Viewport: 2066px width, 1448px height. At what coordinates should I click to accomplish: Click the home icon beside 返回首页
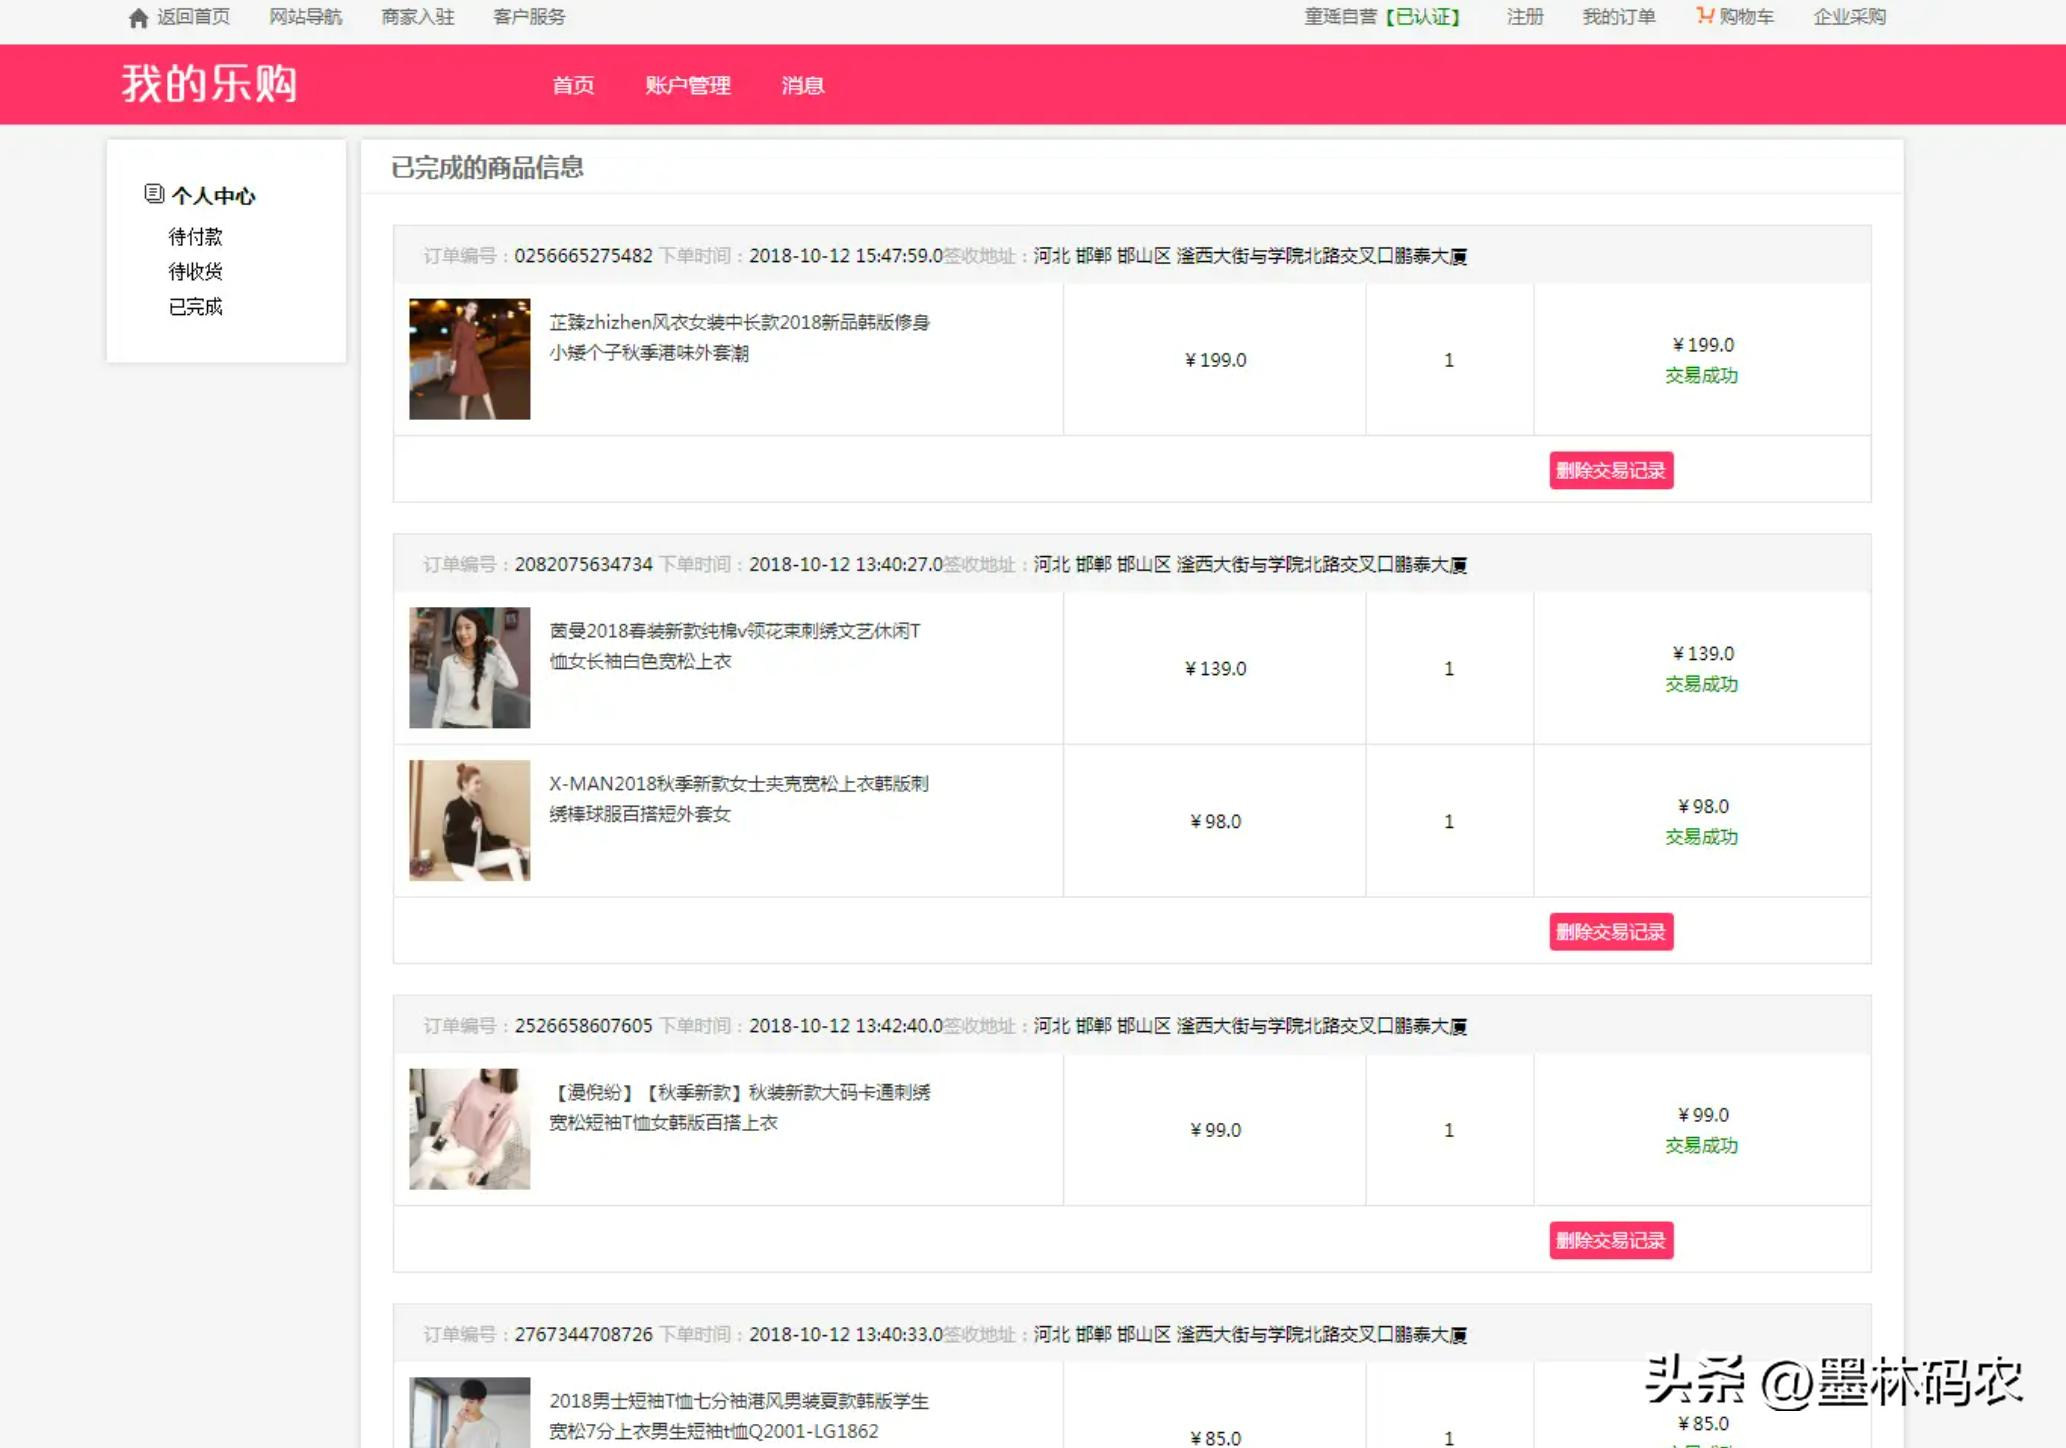(138, 18)
